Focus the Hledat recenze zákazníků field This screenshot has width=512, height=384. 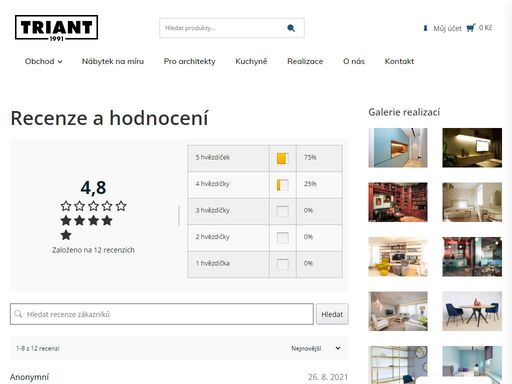tap(162, 314)
